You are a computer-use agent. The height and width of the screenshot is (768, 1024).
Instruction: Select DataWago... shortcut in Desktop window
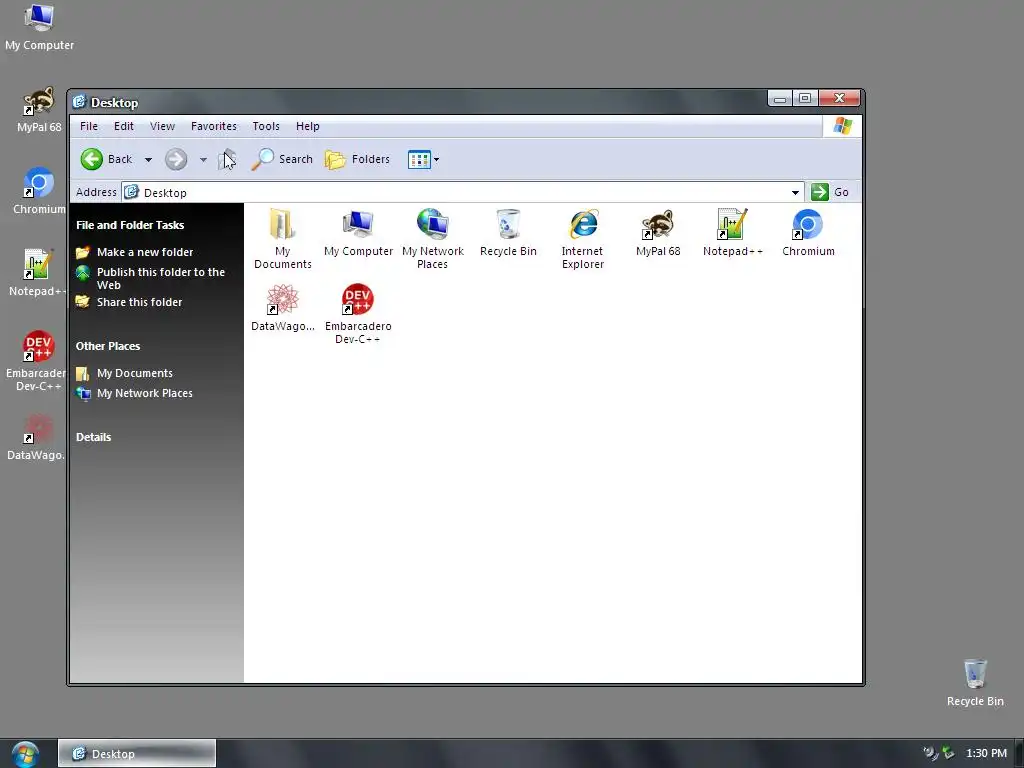pyautogui.click(x=282, y=299)
